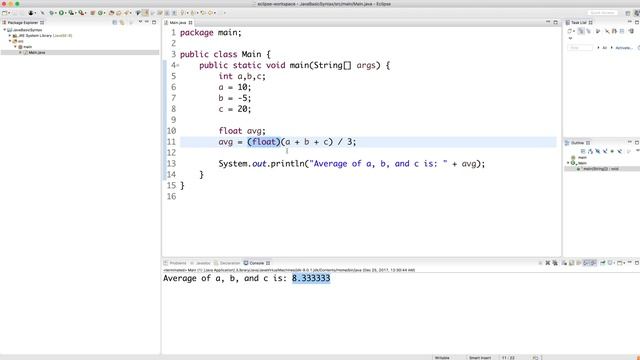Click the Open Type toolbar icon
The image size is (640, 360).
point(111,13)
